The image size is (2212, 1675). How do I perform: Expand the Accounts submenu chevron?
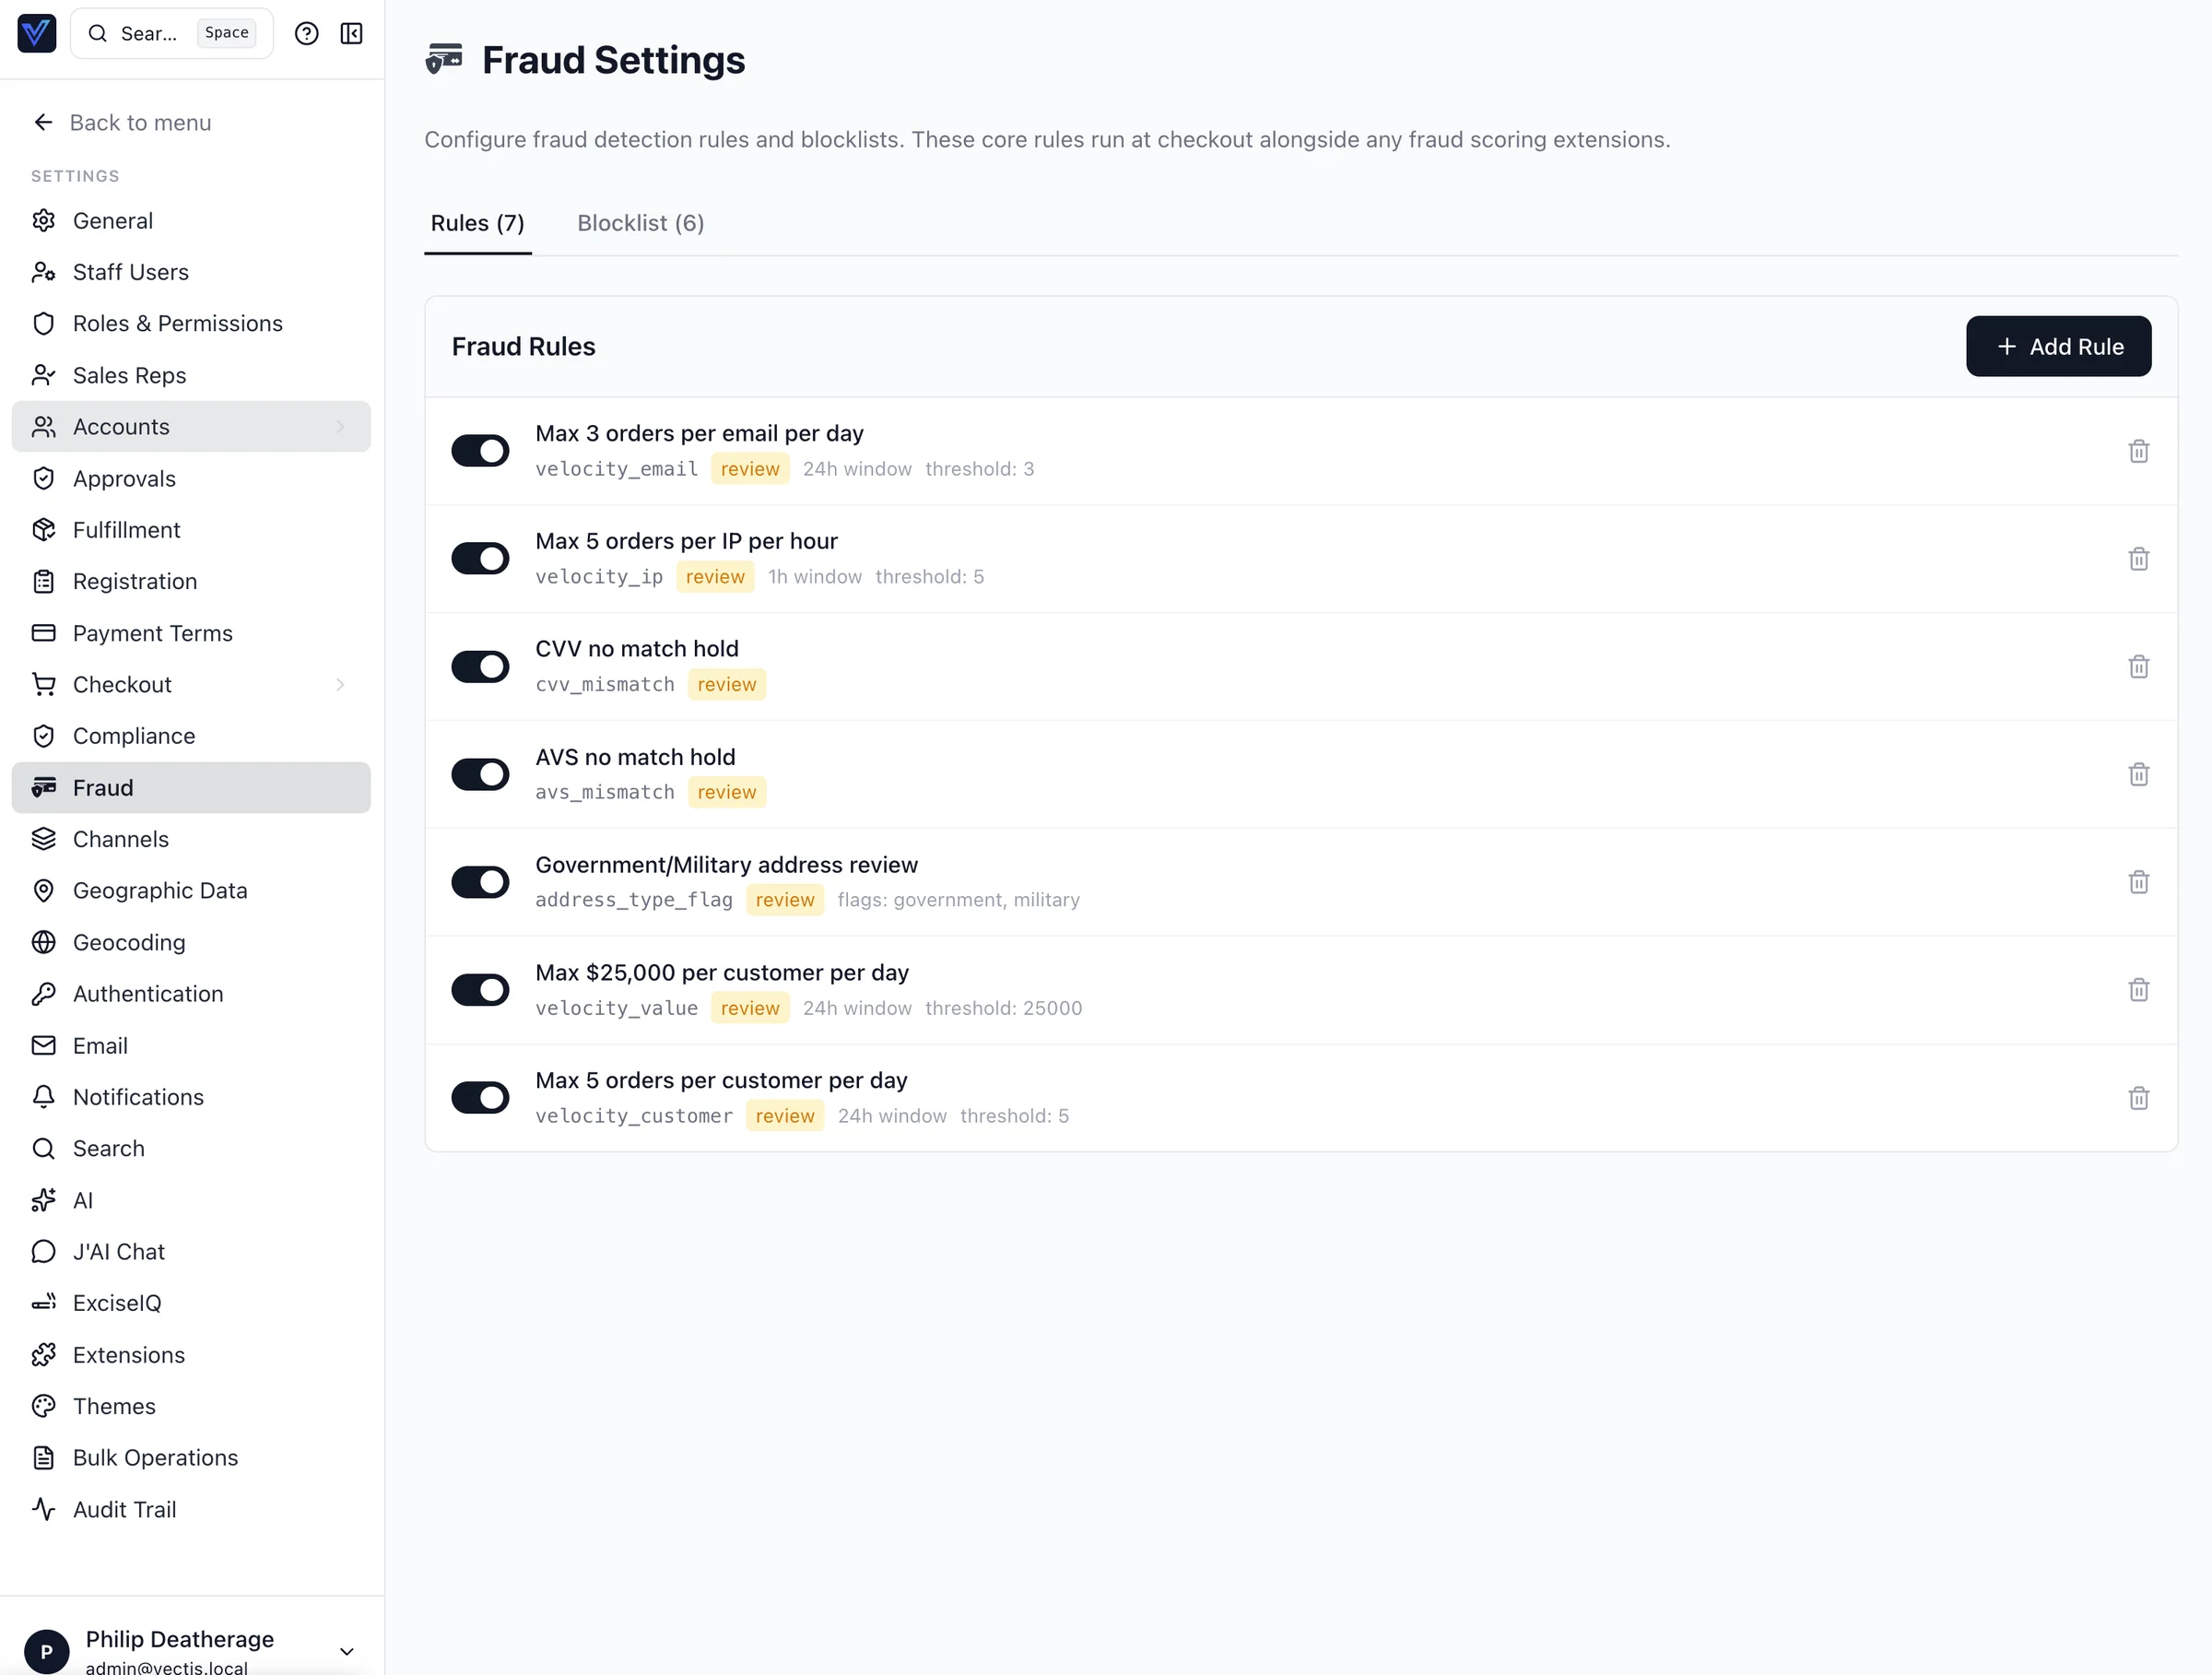[x=340, y=427]
